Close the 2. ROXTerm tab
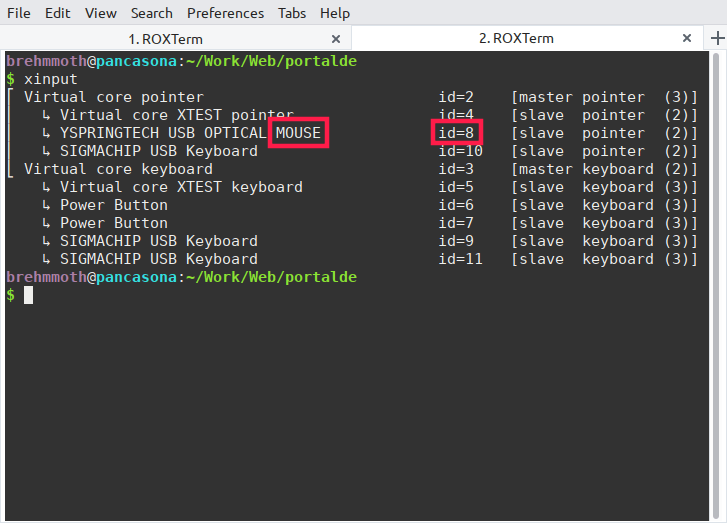The image size is (727, 523). click(687, 38)
